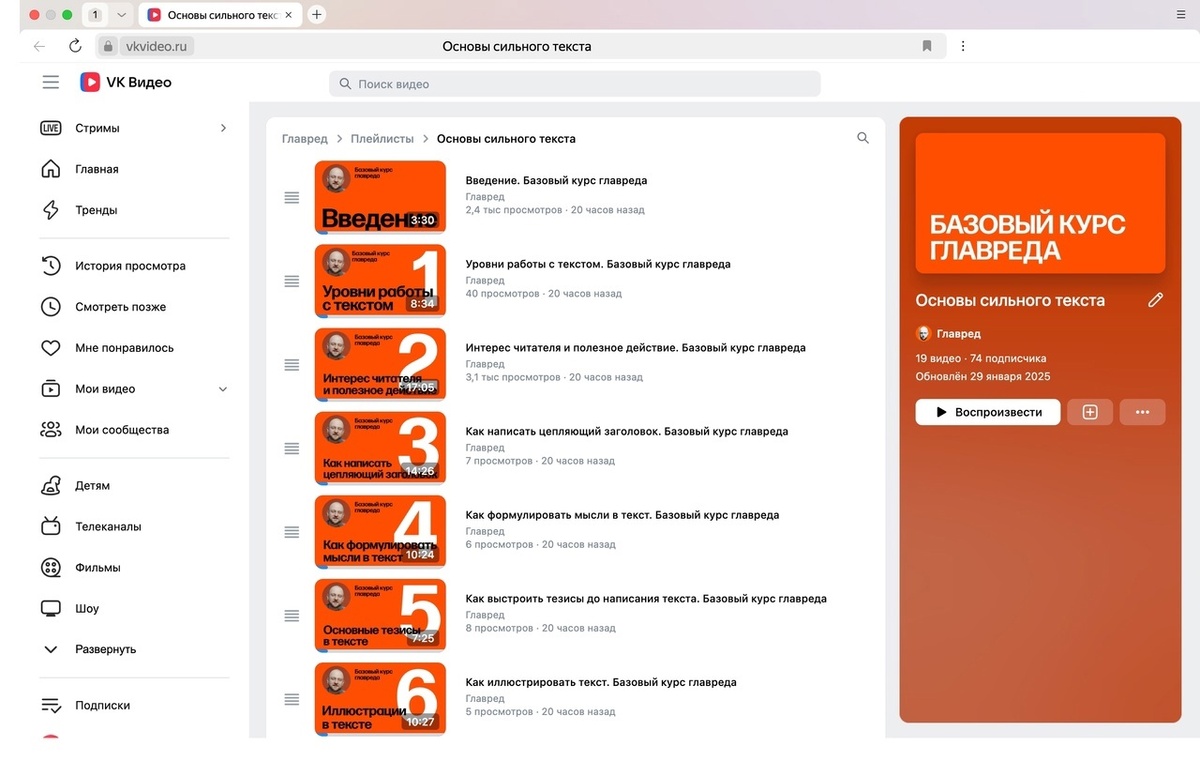Grab reorder handle for Интерес читателя video

pos(292,365)
